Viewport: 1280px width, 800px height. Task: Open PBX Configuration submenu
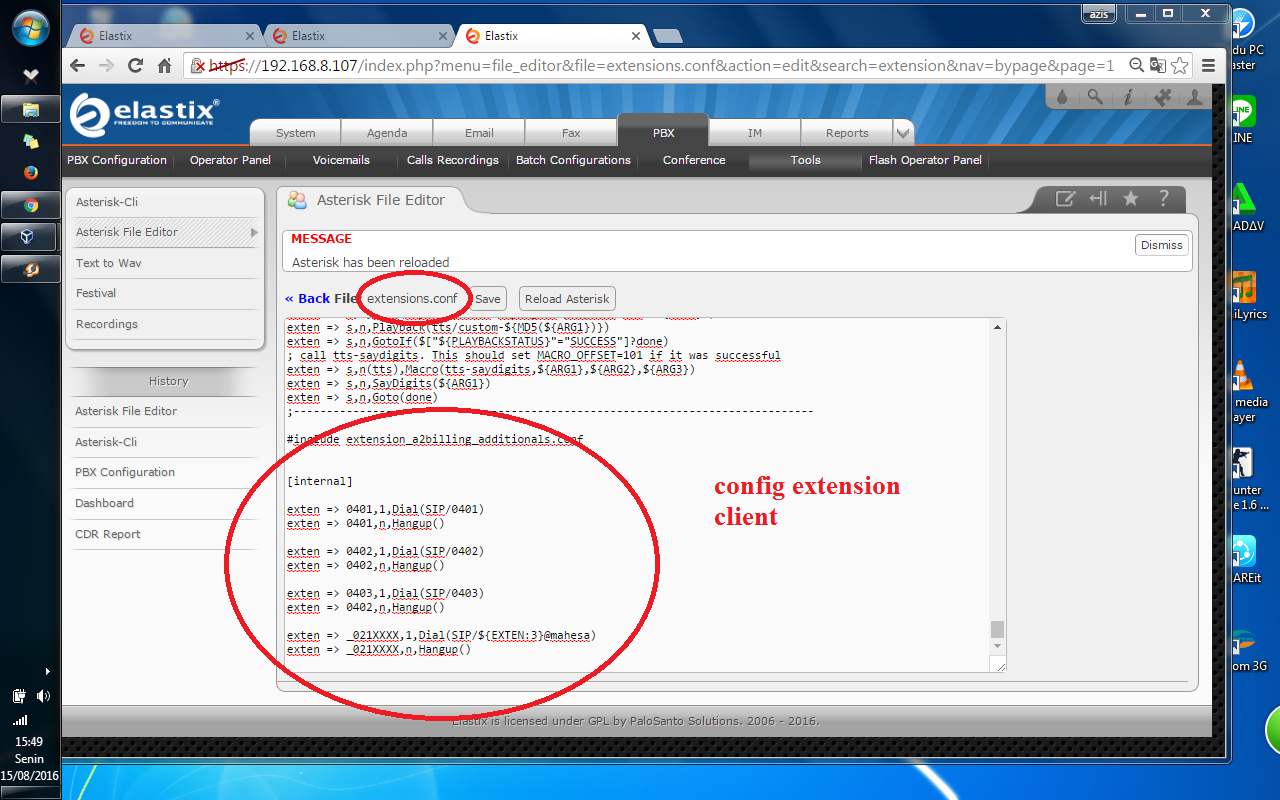[117, 160]
